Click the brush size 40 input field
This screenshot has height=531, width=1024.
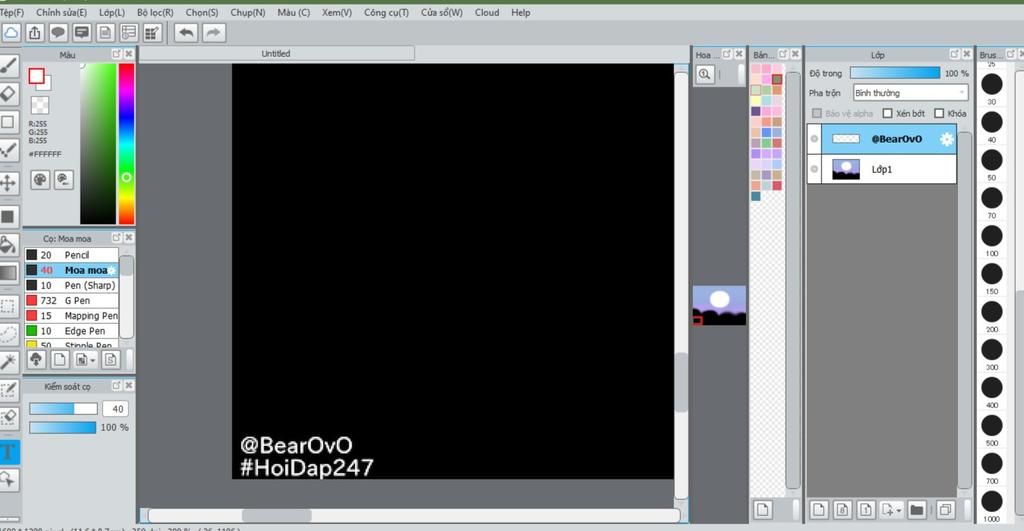click(116, 409)
